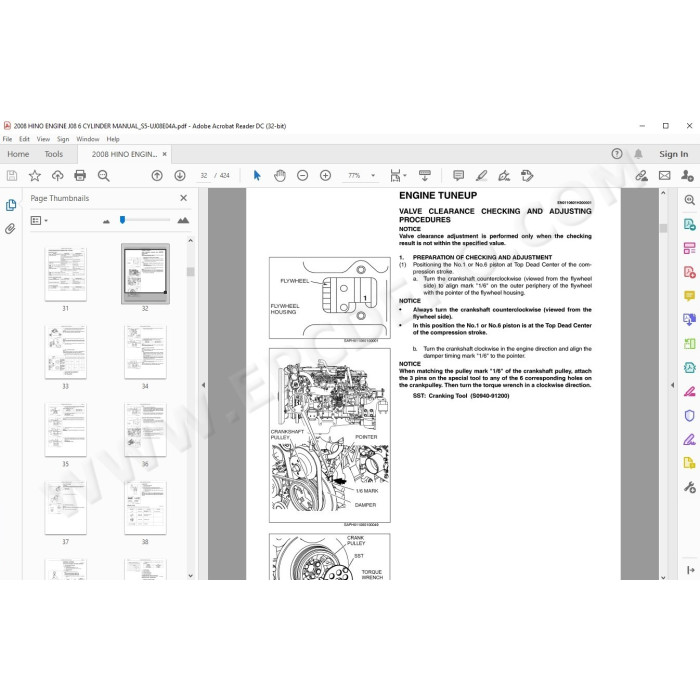Open Export PDF tool in right pane

click(x=689, y=224)
